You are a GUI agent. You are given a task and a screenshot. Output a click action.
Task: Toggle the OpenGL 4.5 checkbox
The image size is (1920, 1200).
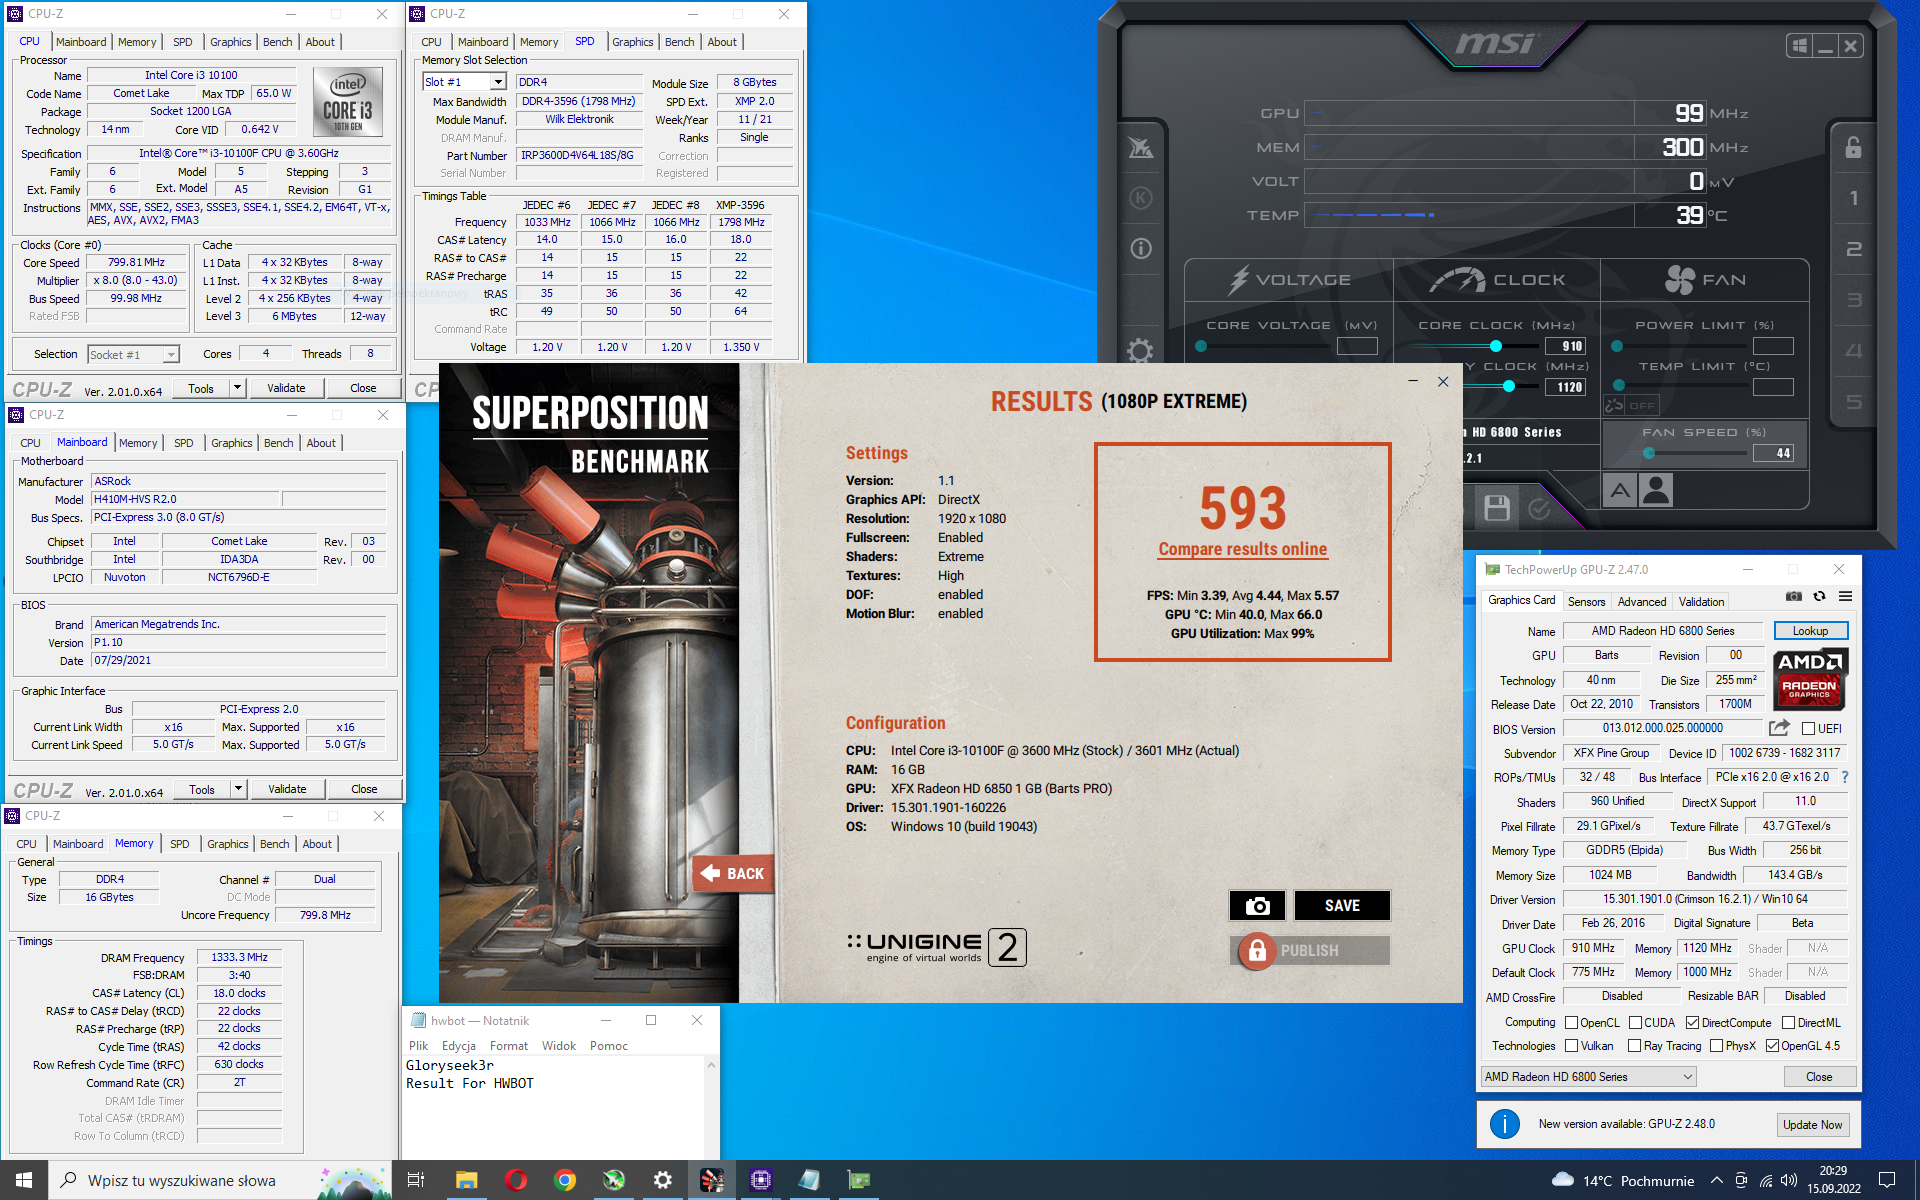coord(1772,1046)
